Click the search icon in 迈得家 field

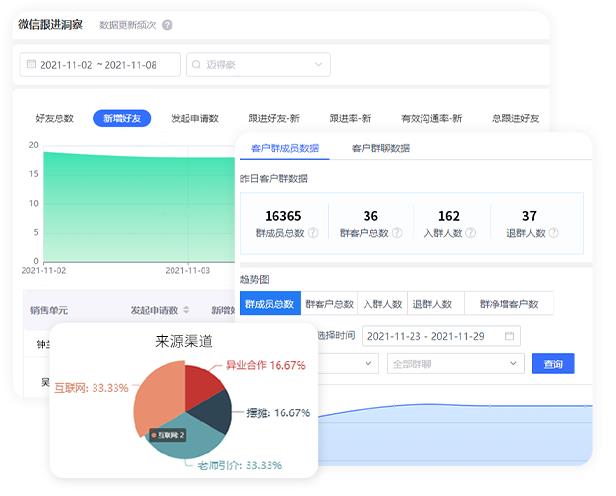(196, 65)
